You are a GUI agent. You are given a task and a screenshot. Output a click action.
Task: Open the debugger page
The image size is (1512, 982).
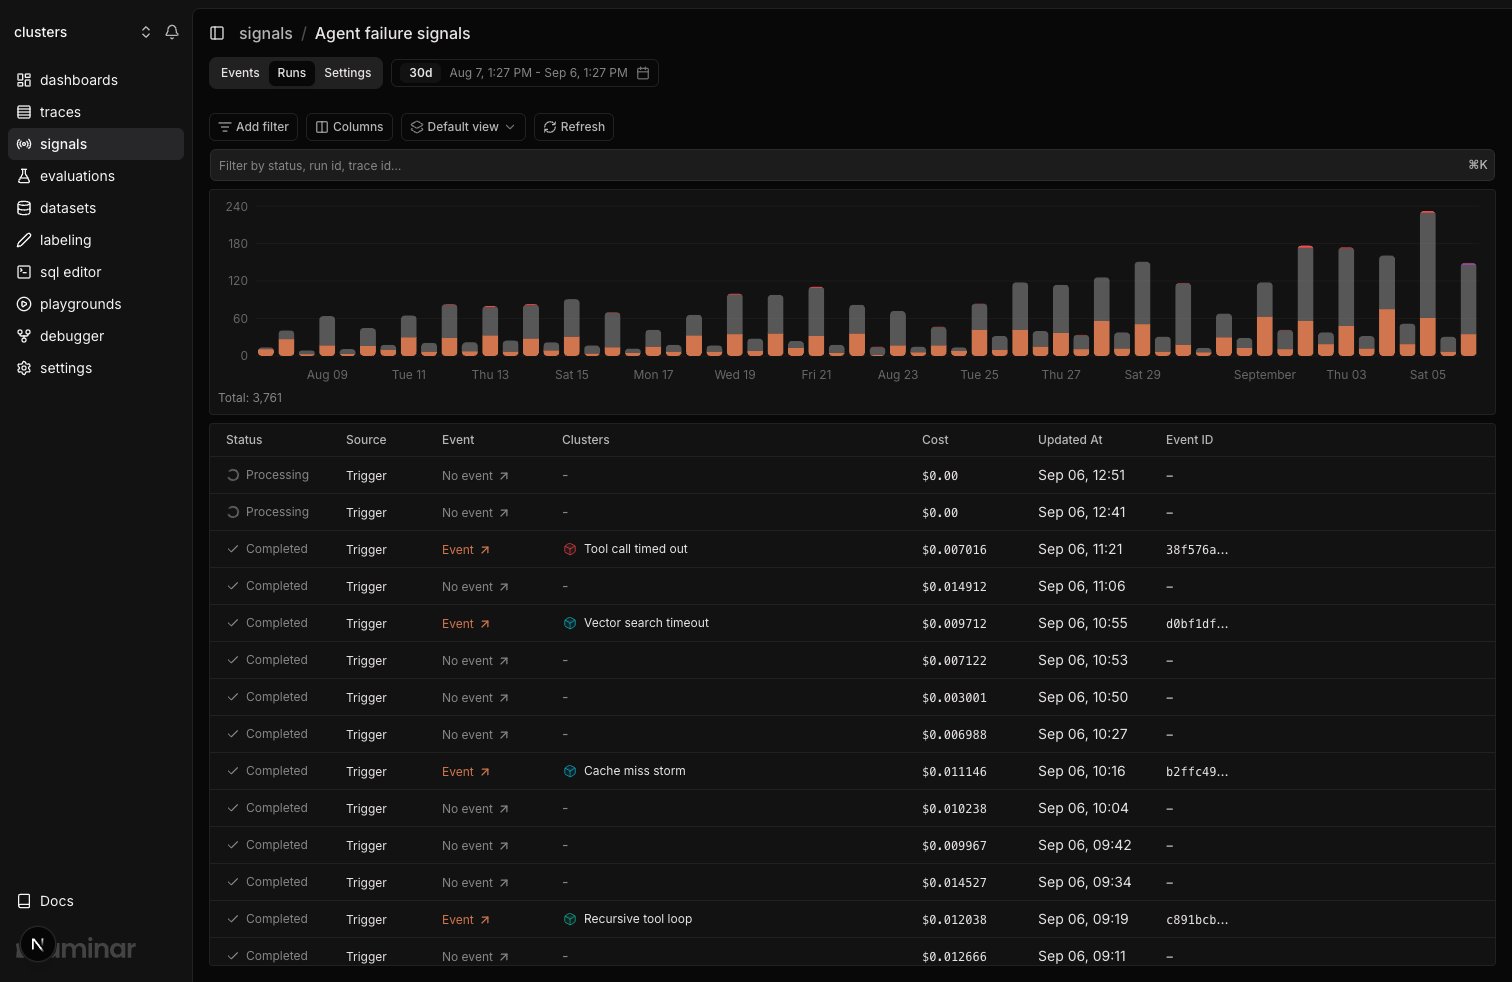click(x=96, y=336)
